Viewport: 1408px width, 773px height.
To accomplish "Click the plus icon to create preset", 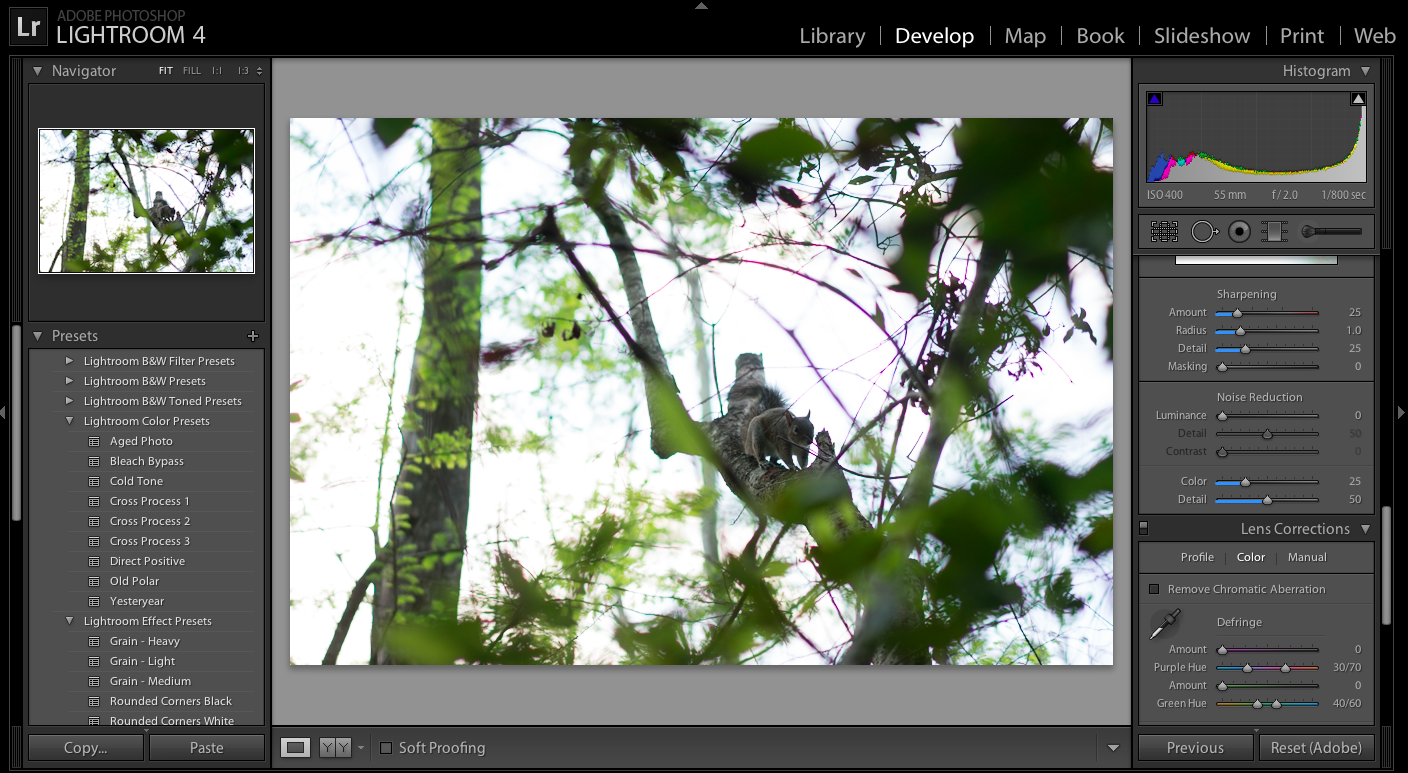I will tap(253, 336).
